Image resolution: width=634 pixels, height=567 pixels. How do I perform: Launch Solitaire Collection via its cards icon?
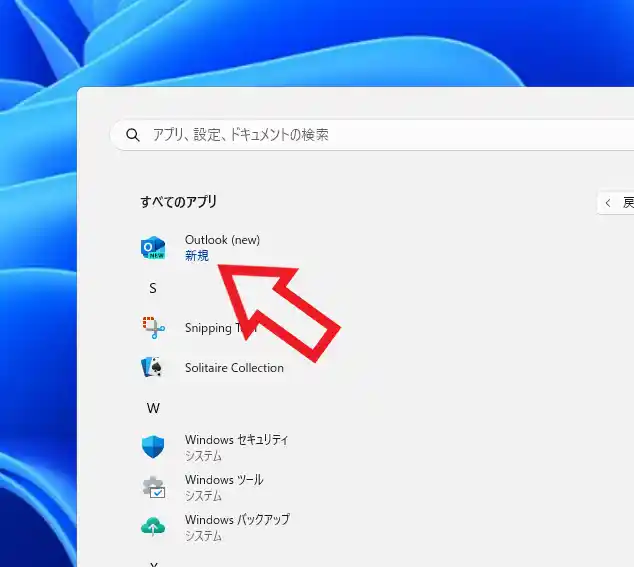coord(152,367)
